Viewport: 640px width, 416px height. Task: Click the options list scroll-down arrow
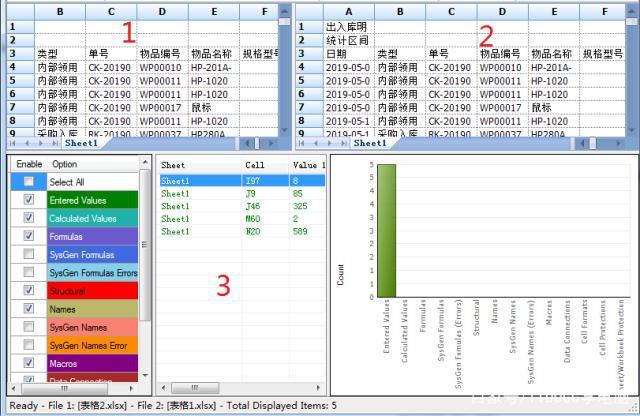click(145, 375)
